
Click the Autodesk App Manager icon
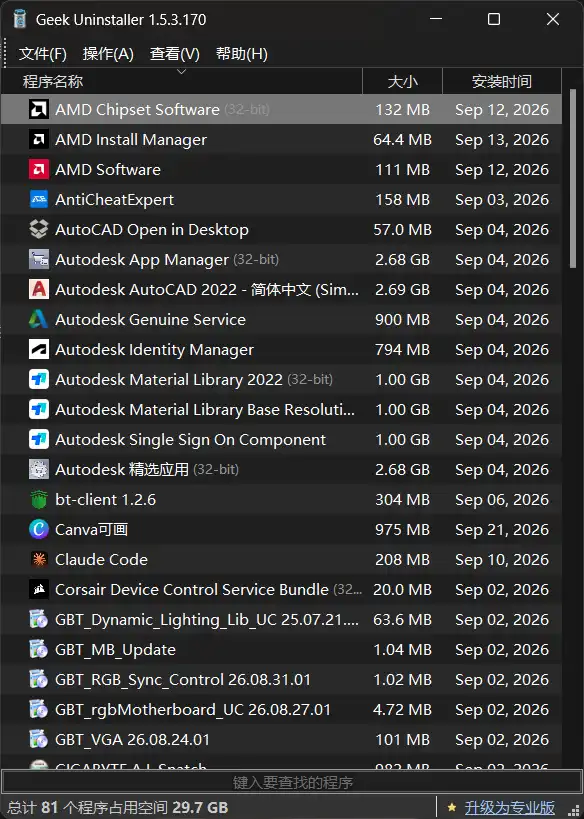(39, 260)
